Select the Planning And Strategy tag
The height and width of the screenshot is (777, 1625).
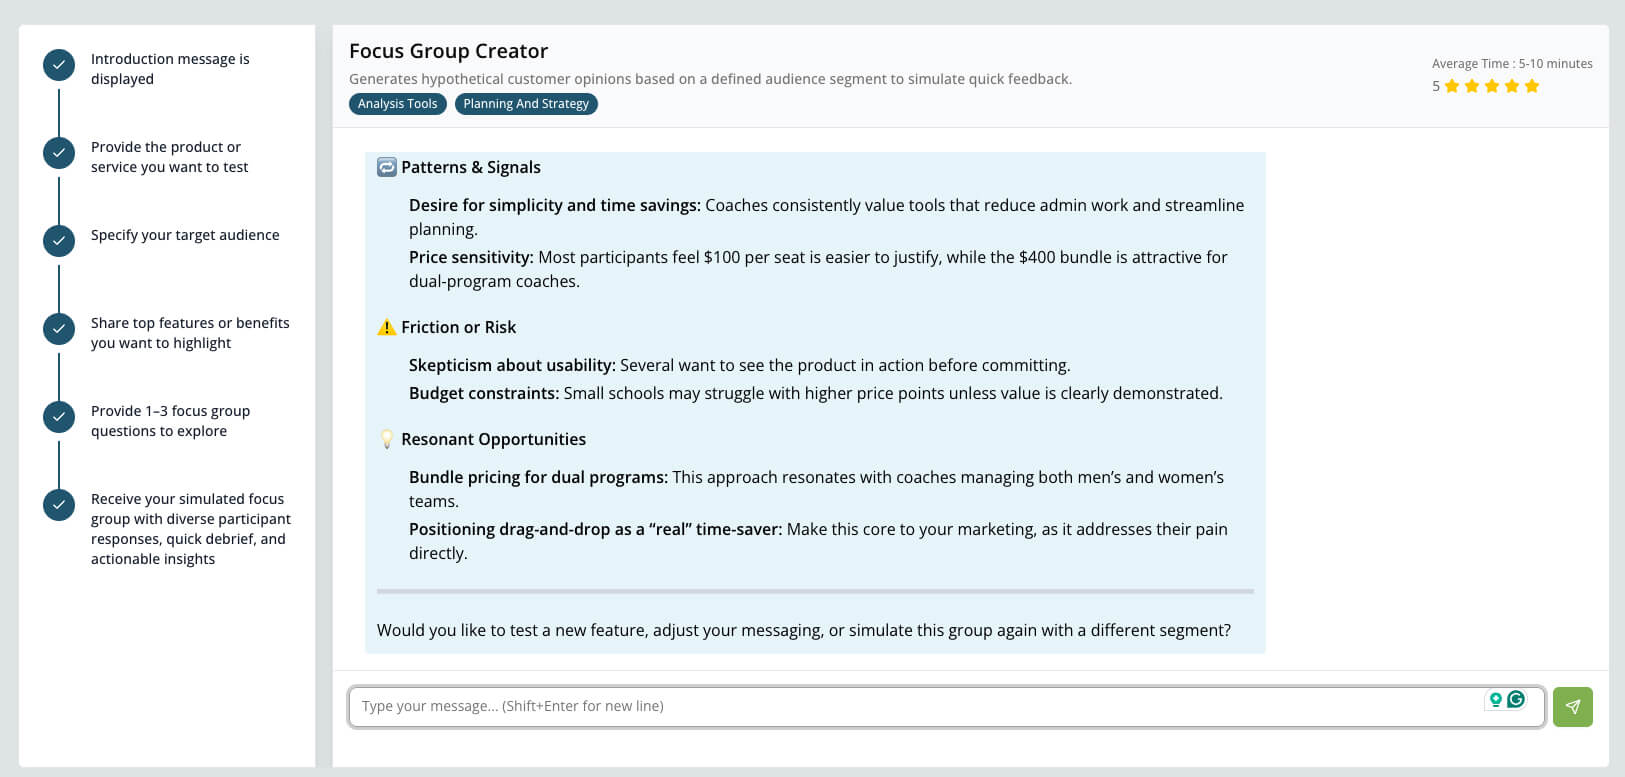tap(525, 103)
